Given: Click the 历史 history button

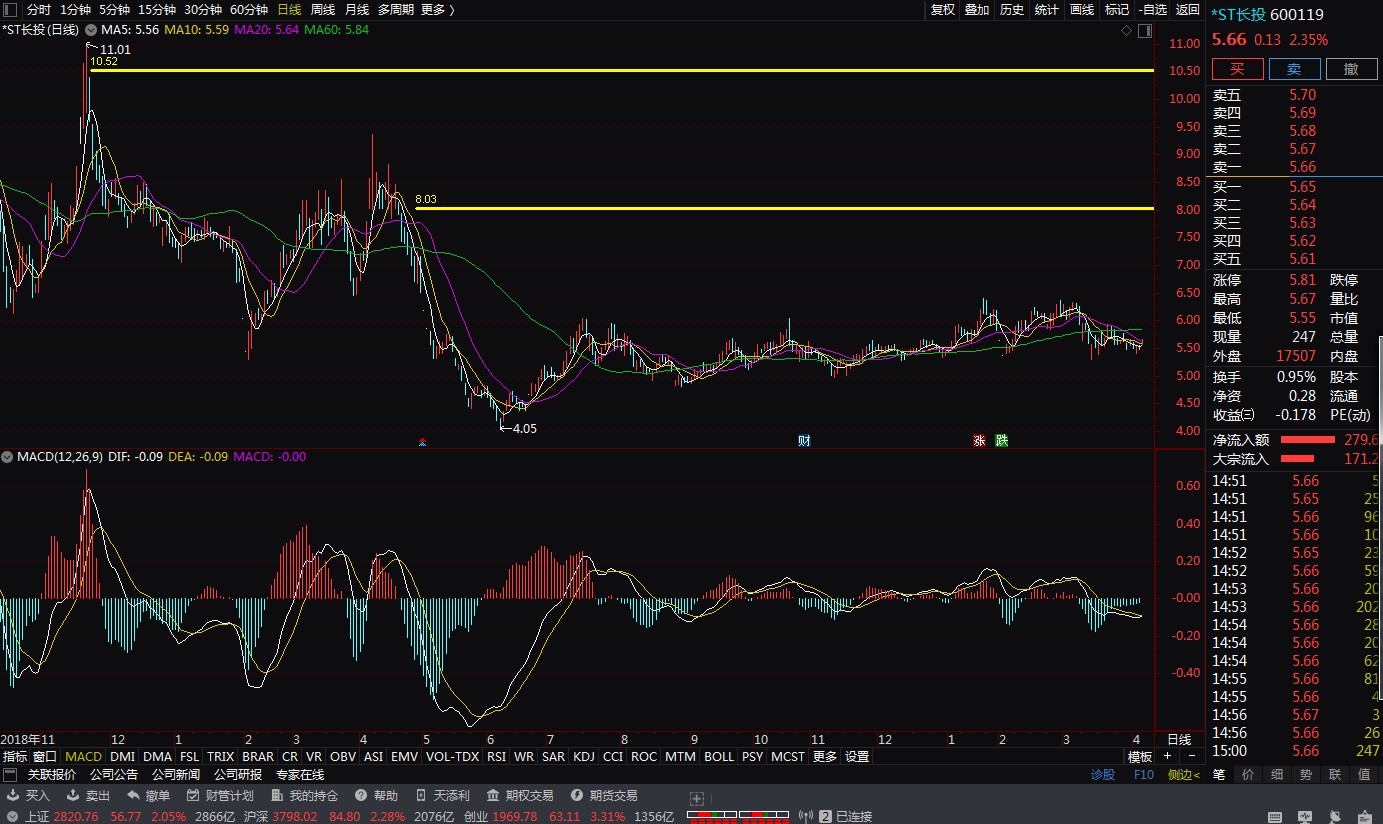Looking at the screenshot, I should [1012, 10].
